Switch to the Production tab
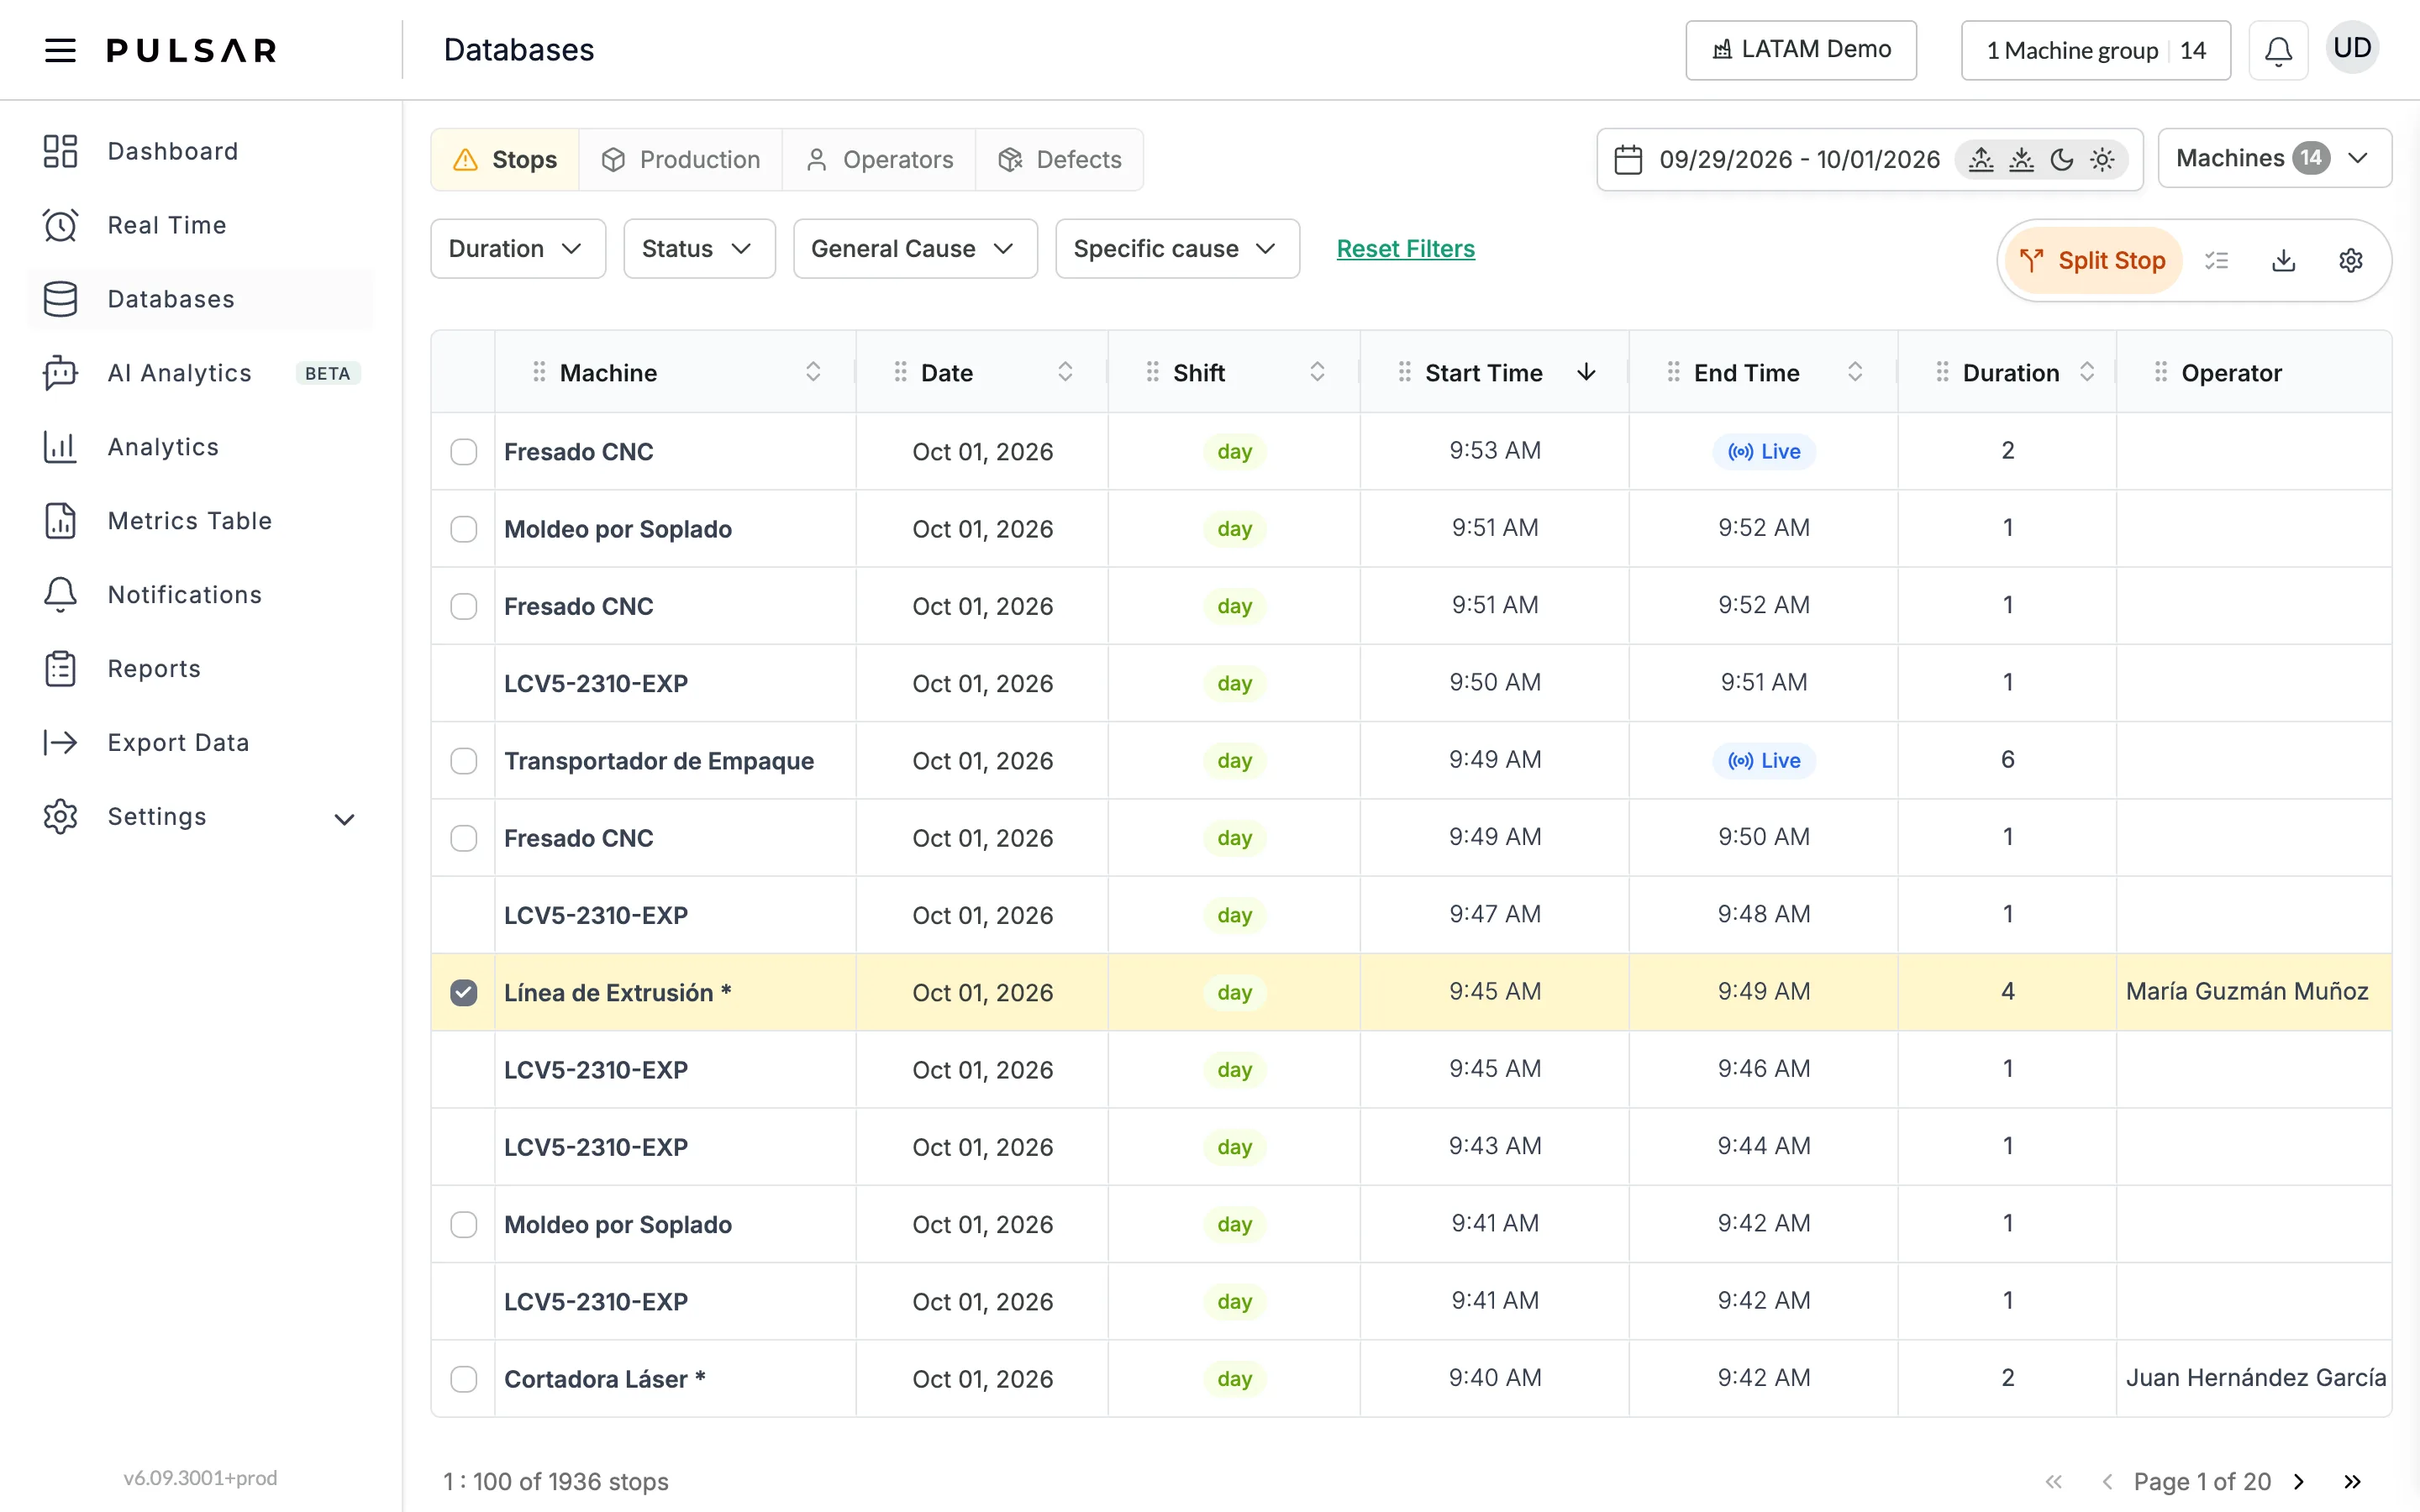 click(681, 160)
